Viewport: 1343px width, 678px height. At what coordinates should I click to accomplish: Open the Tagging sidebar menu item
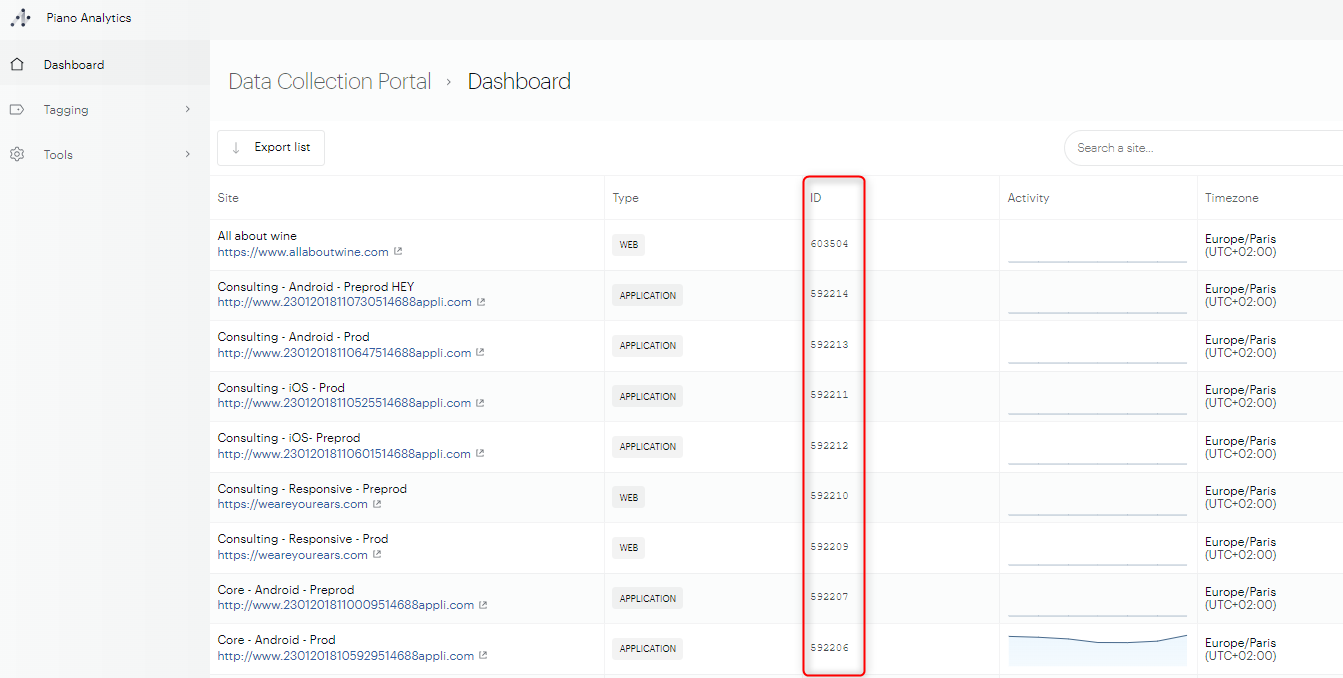point(66,110)
